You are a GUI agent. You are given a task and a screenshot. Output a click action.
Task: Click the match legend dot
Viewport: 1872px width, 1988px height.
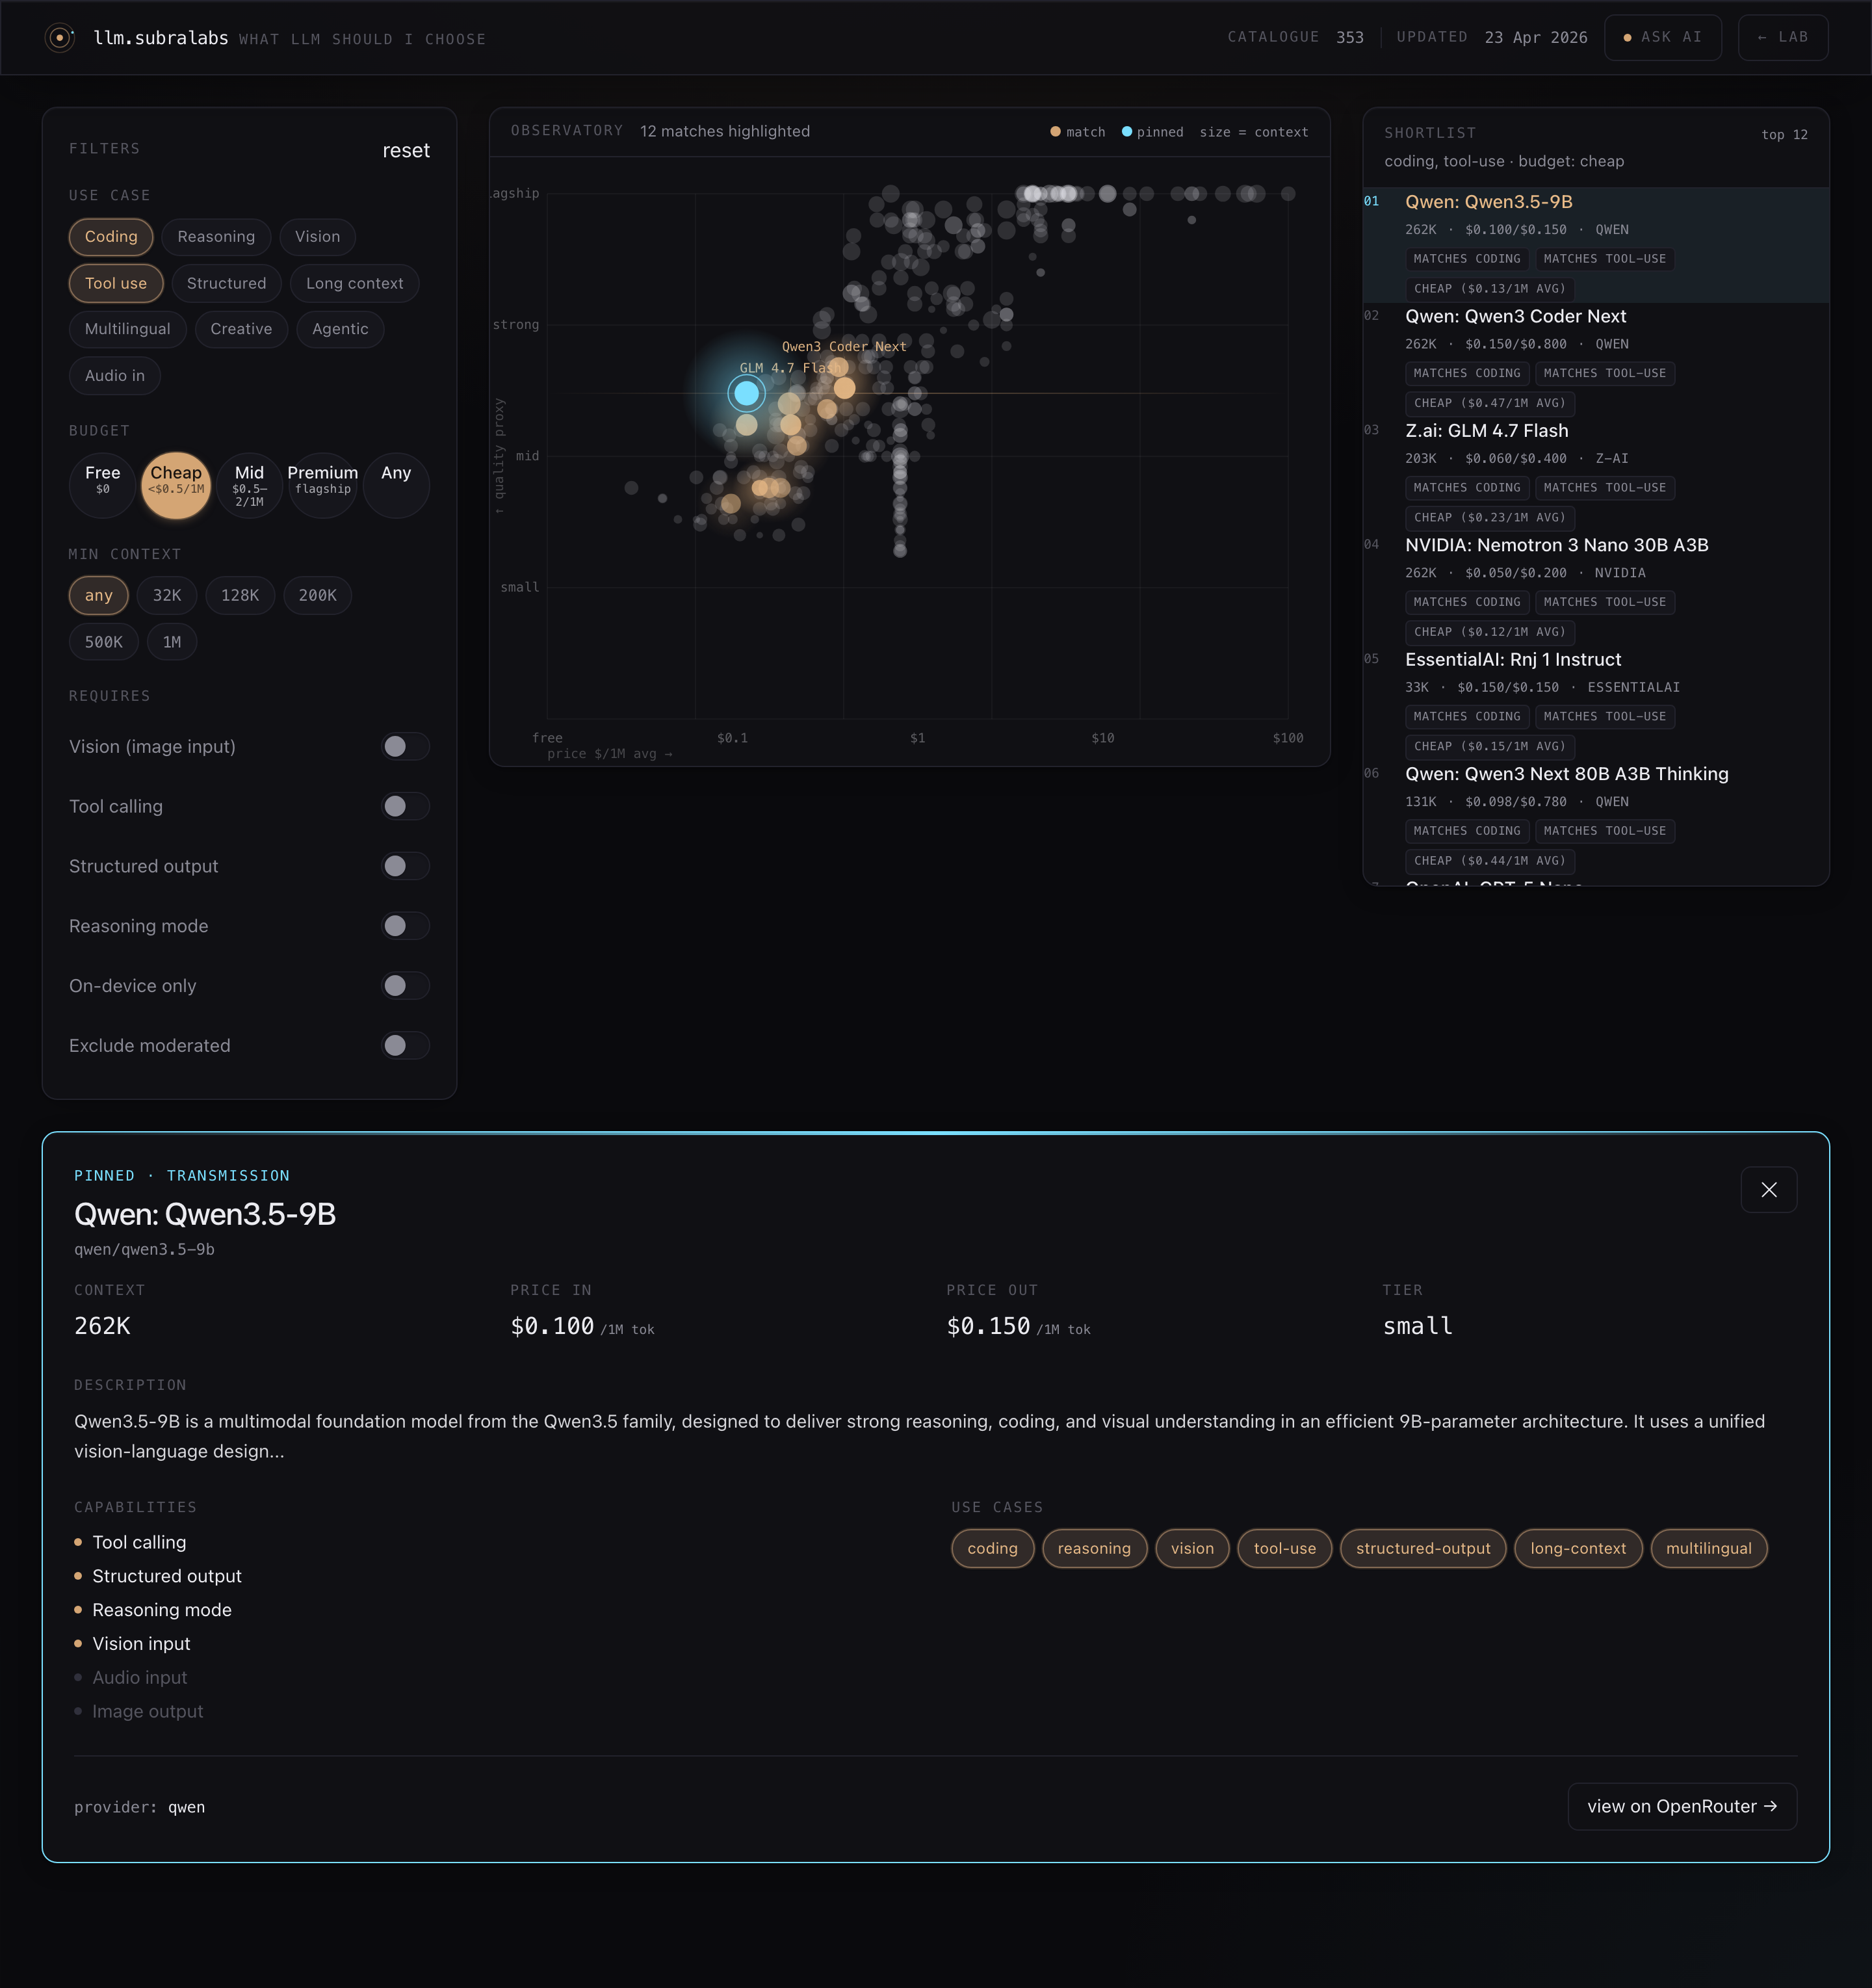(x=1055, y=132)
